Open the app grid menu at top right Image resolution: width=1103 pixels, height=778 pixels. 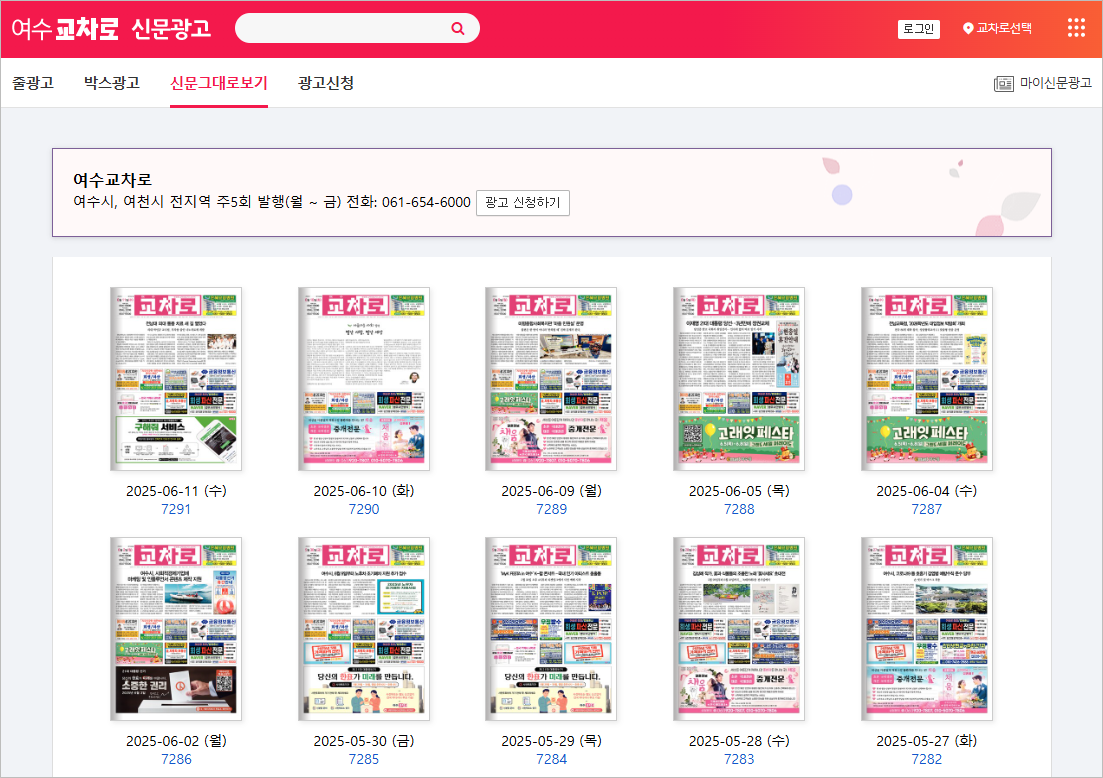point(1075,27)
